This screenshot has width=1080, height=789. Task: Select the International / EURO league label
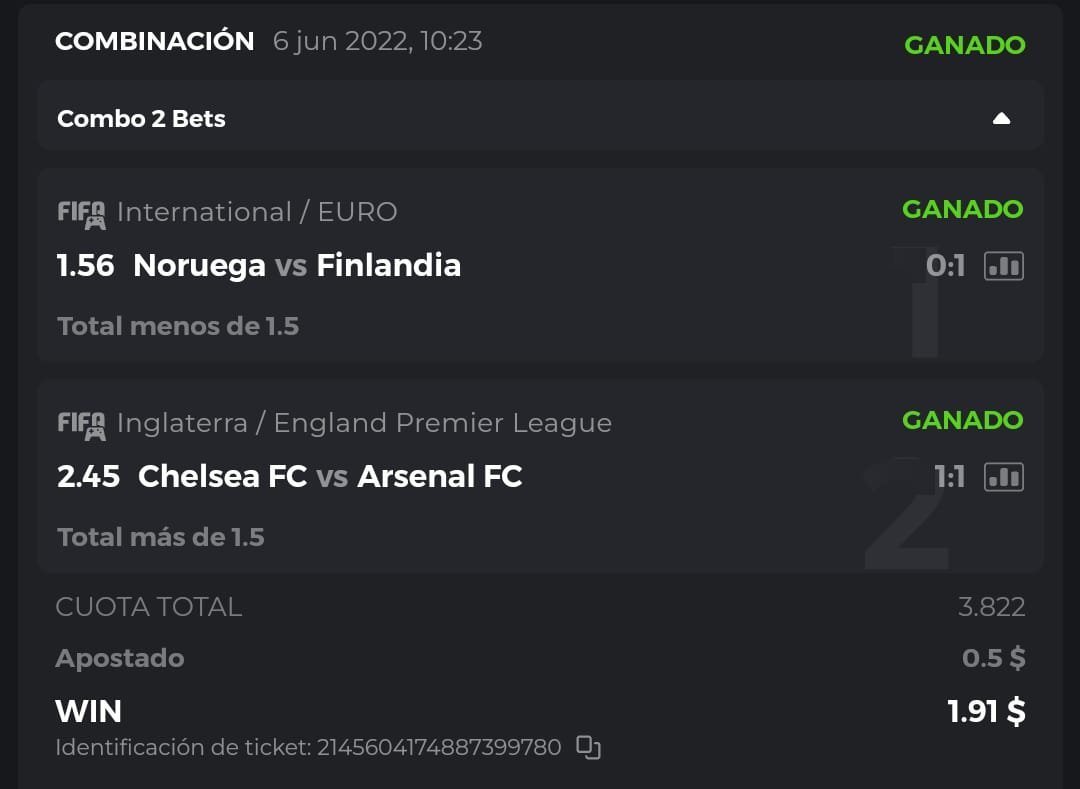pyautogui.click(x=257, y=212)
